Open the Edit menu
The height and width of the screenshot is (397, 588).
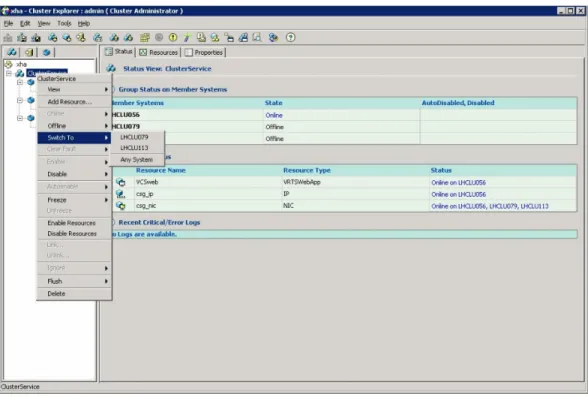pos(25,24)
